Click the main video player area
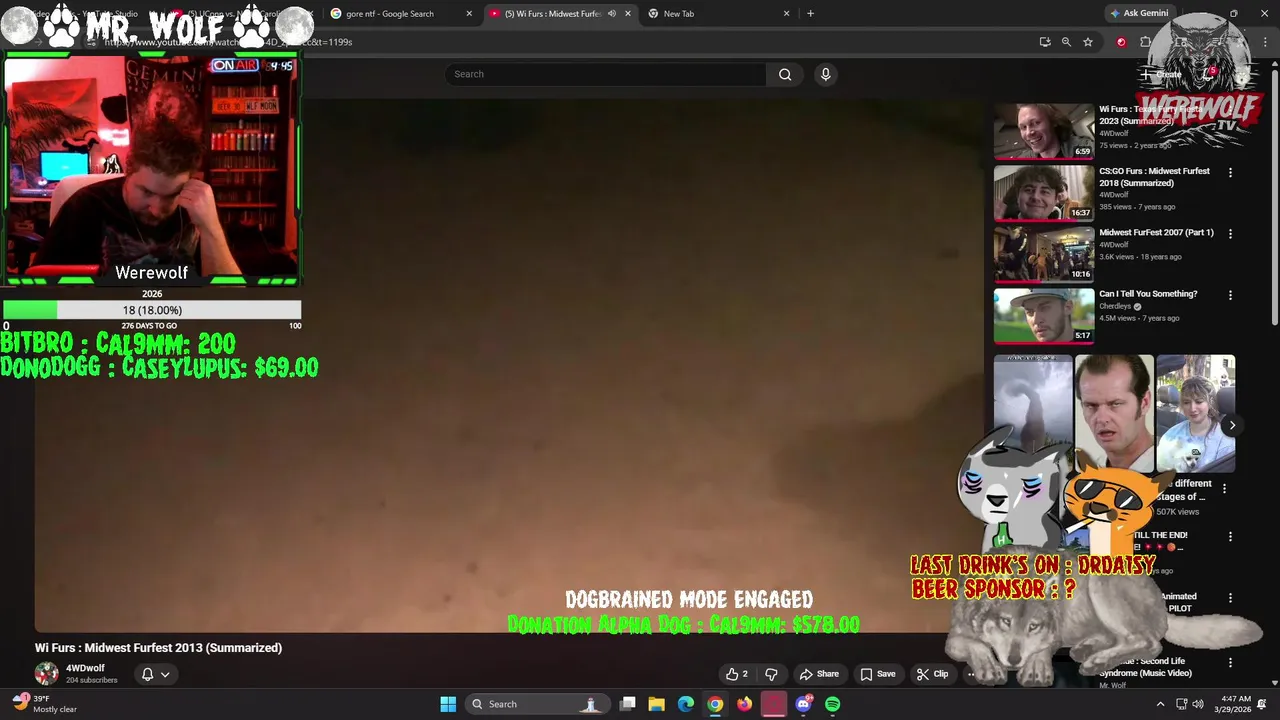1280x720 pixels. click(510, 365)
